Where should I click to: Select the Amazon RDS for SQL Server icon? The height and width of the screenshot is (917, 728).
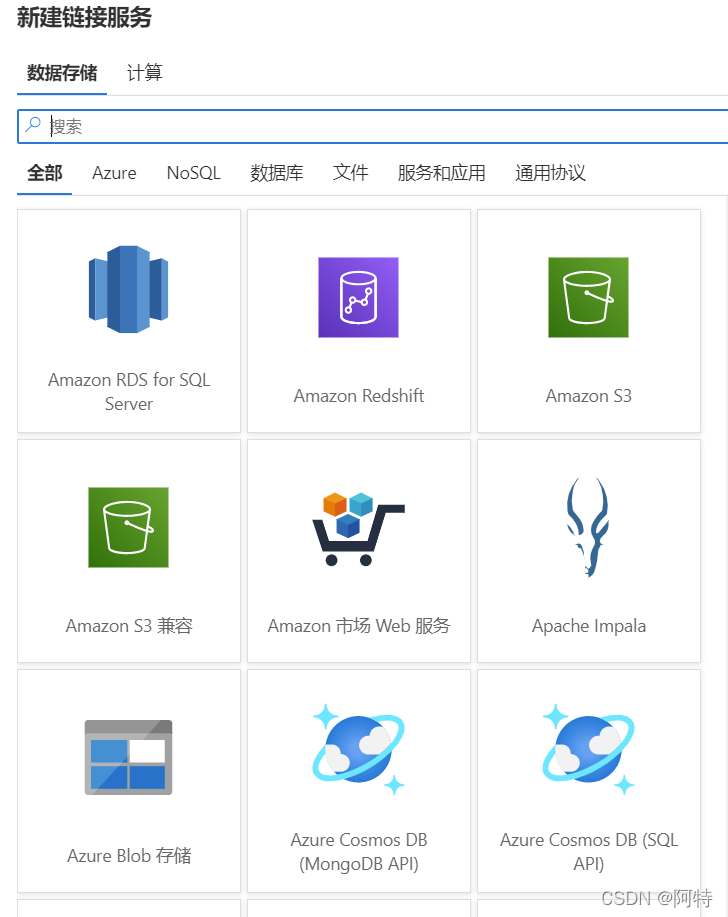(x=129, y=289)
